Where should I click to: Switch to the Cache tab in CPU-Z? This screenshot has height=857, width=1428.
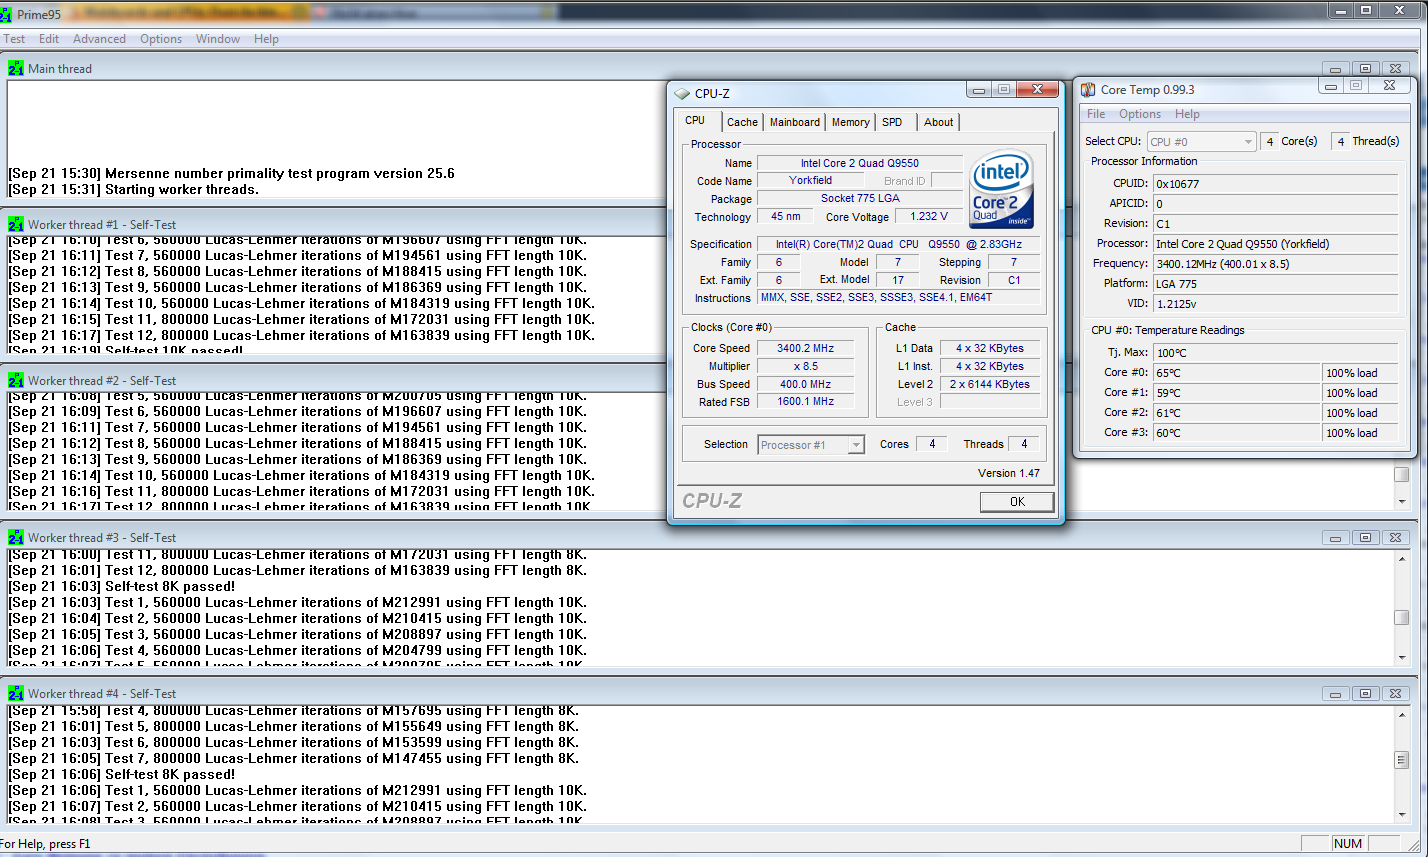(742, 122)
